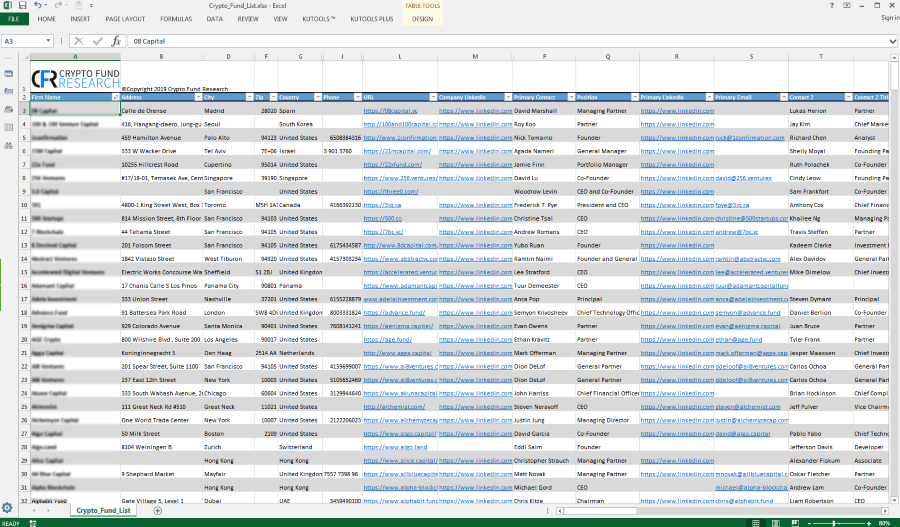Open the Phone column filter dropdown

[x=358, y=97]
